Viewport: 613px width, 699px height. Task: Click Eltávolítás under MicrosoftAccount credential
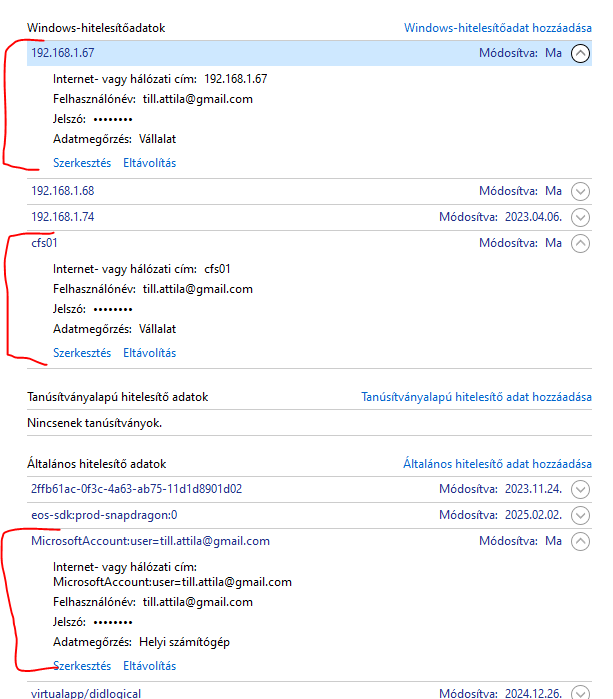pyautogui.click(x=149, y=666)
